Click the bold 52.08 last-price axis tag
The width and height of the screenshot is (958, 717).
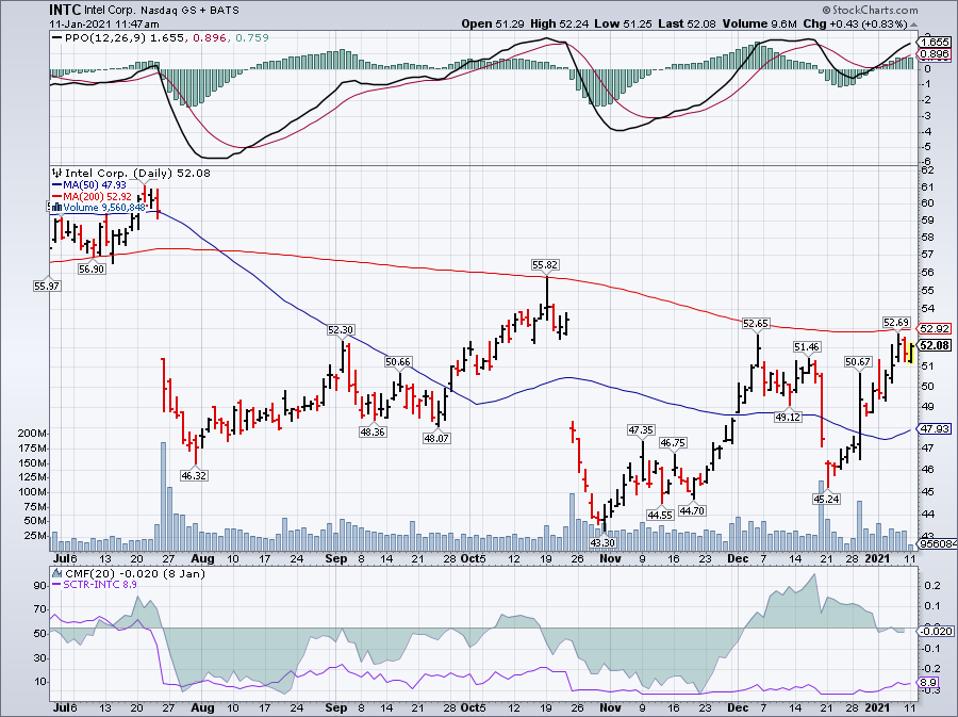(x=934, y=346)
